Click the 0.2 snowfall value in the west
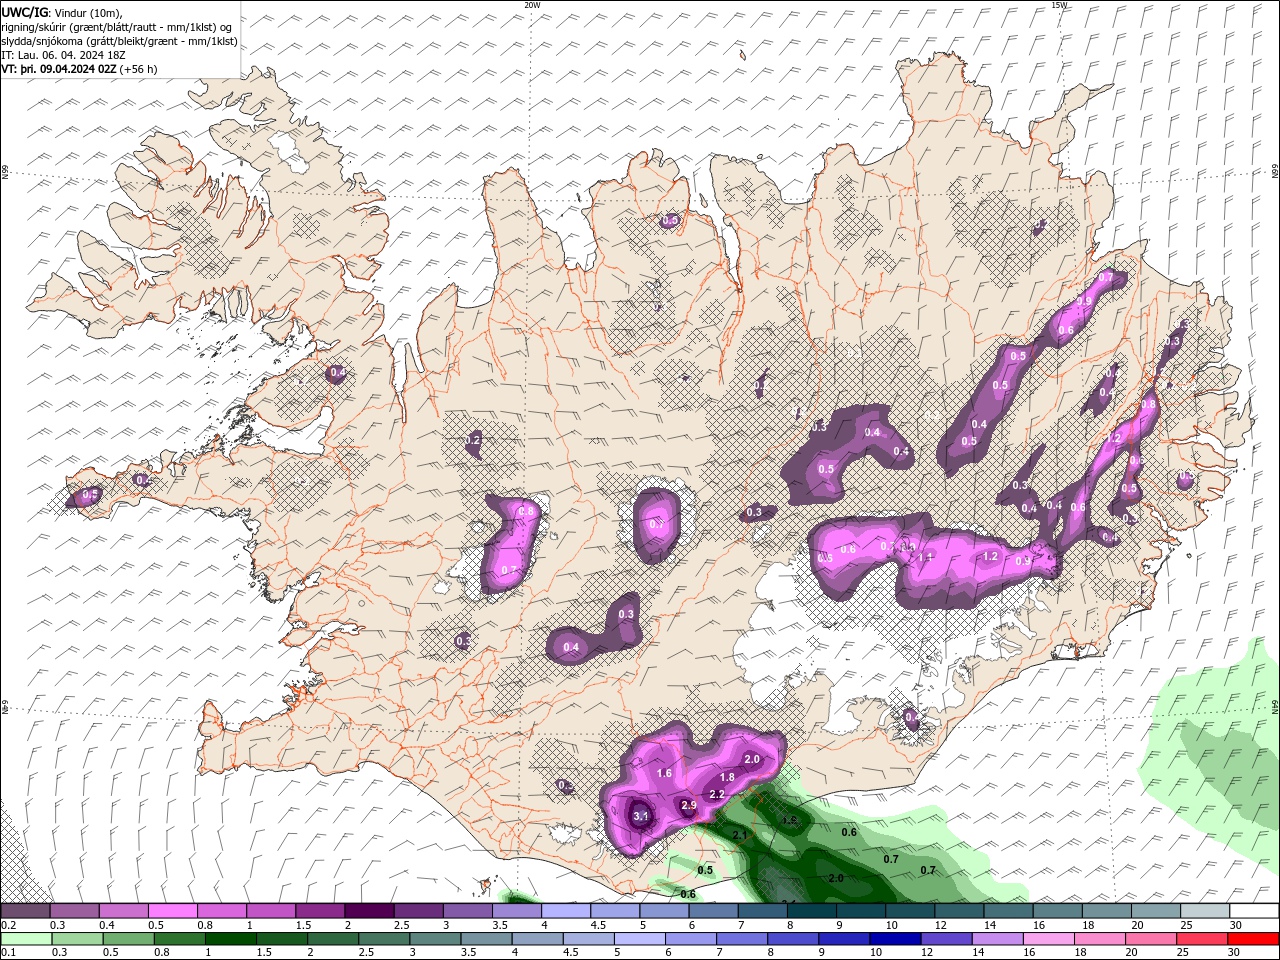 [x=474, y=440]
